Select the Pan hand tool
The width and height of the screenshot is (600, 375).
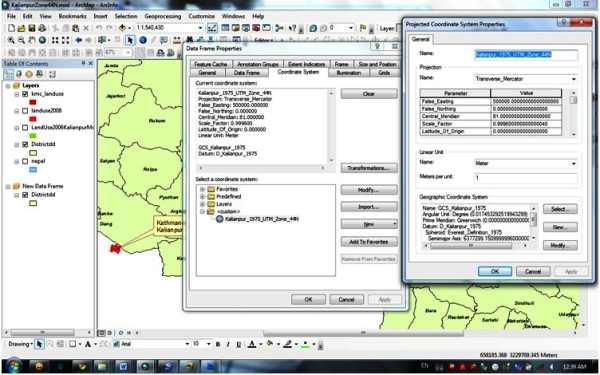point(32,40)
